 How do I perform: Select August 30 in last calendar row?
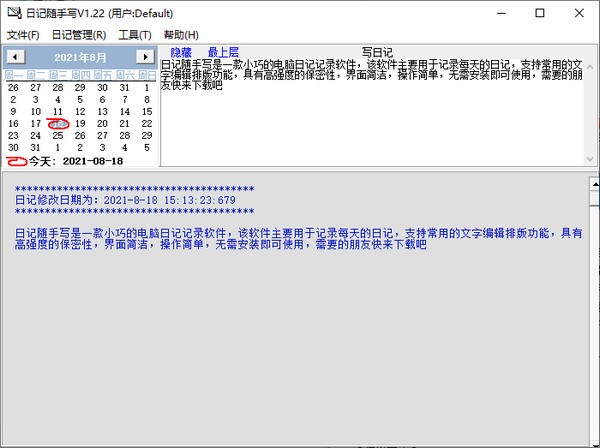[13, 147]
